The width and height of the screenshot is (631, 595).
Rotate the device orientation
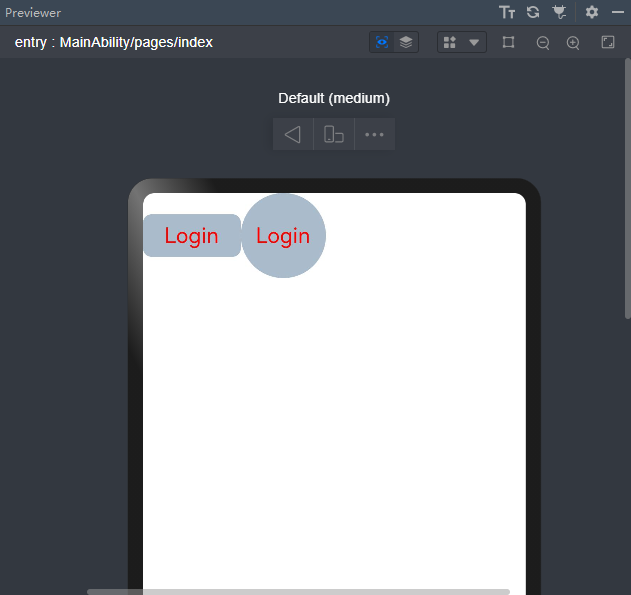pos(334,134)
